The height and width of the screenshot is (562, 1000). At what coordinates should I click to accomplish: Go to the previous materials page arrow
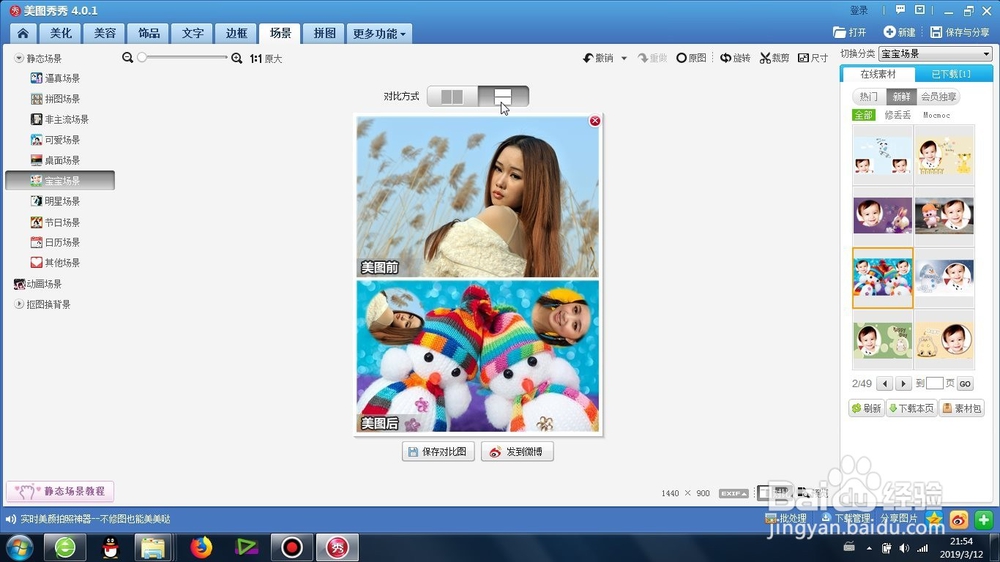tap(884, 383)
